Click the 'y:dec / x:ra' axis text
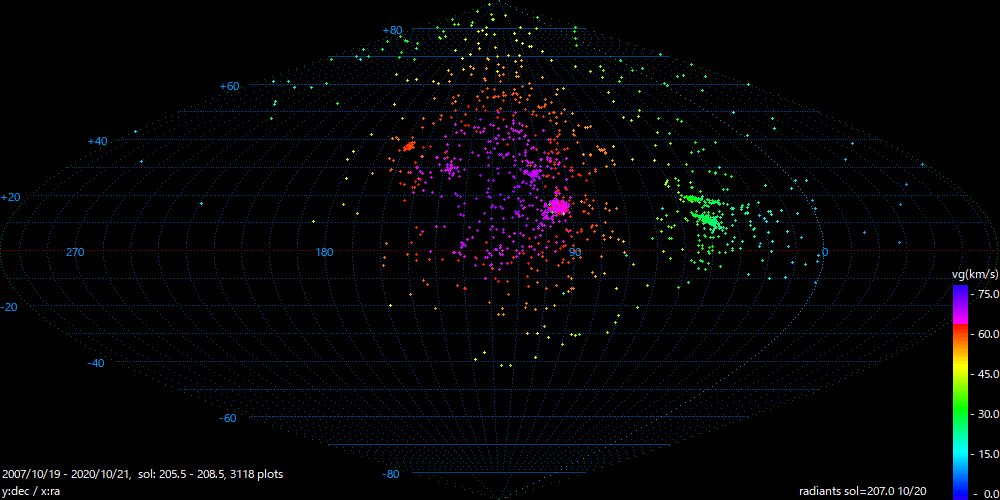This screenshot has height=500, width=1000. 32,491
